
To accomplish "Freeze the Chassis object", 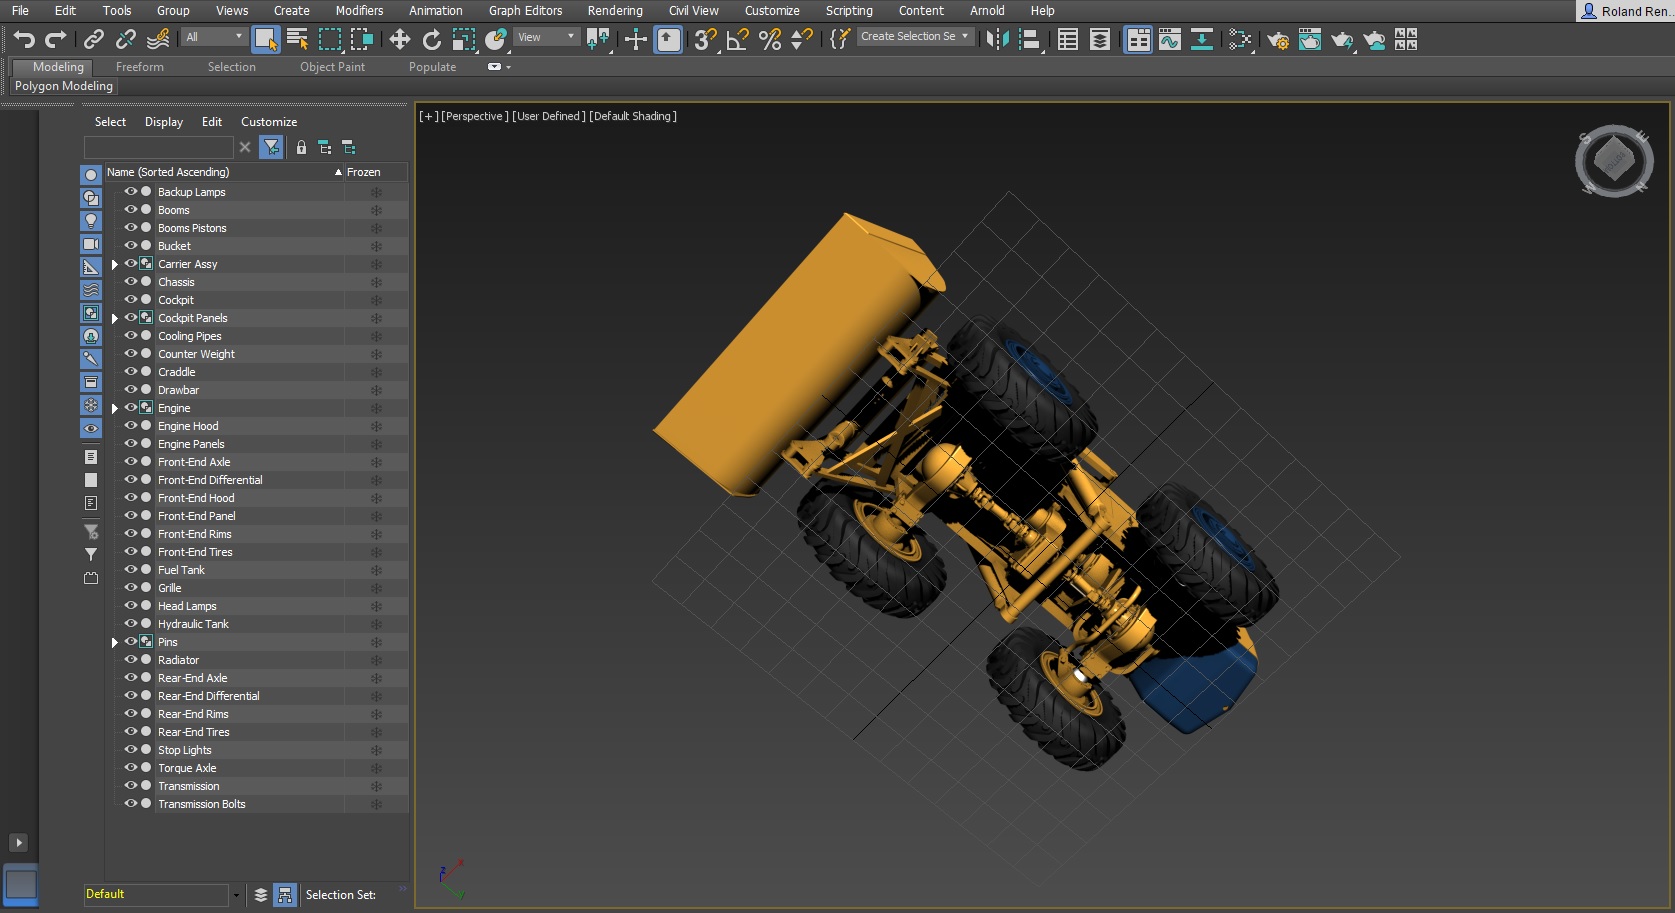I will pos(376,282).
